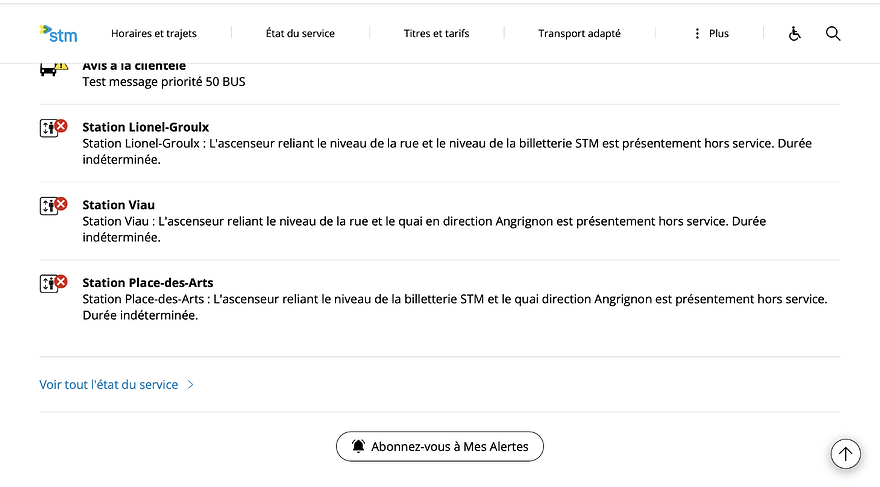Click the back-to-top arrow button
This screenshot has width=880, height=487.
pyautogui.click(x=846, y=453)
